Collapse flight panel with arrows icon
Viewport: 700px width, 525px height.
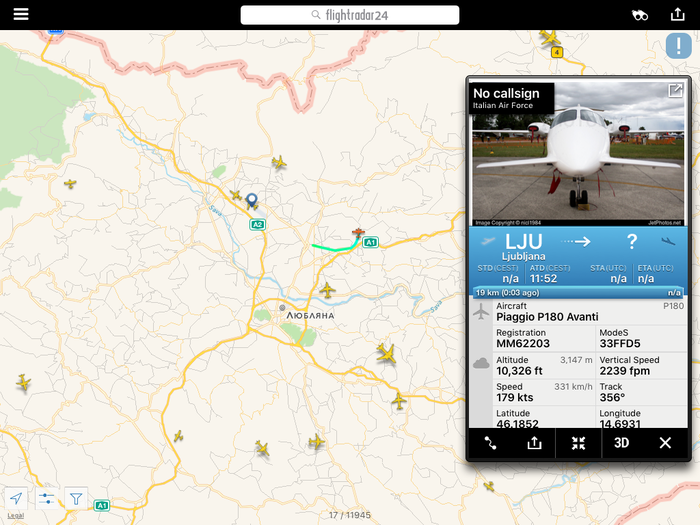coord(578,443)
